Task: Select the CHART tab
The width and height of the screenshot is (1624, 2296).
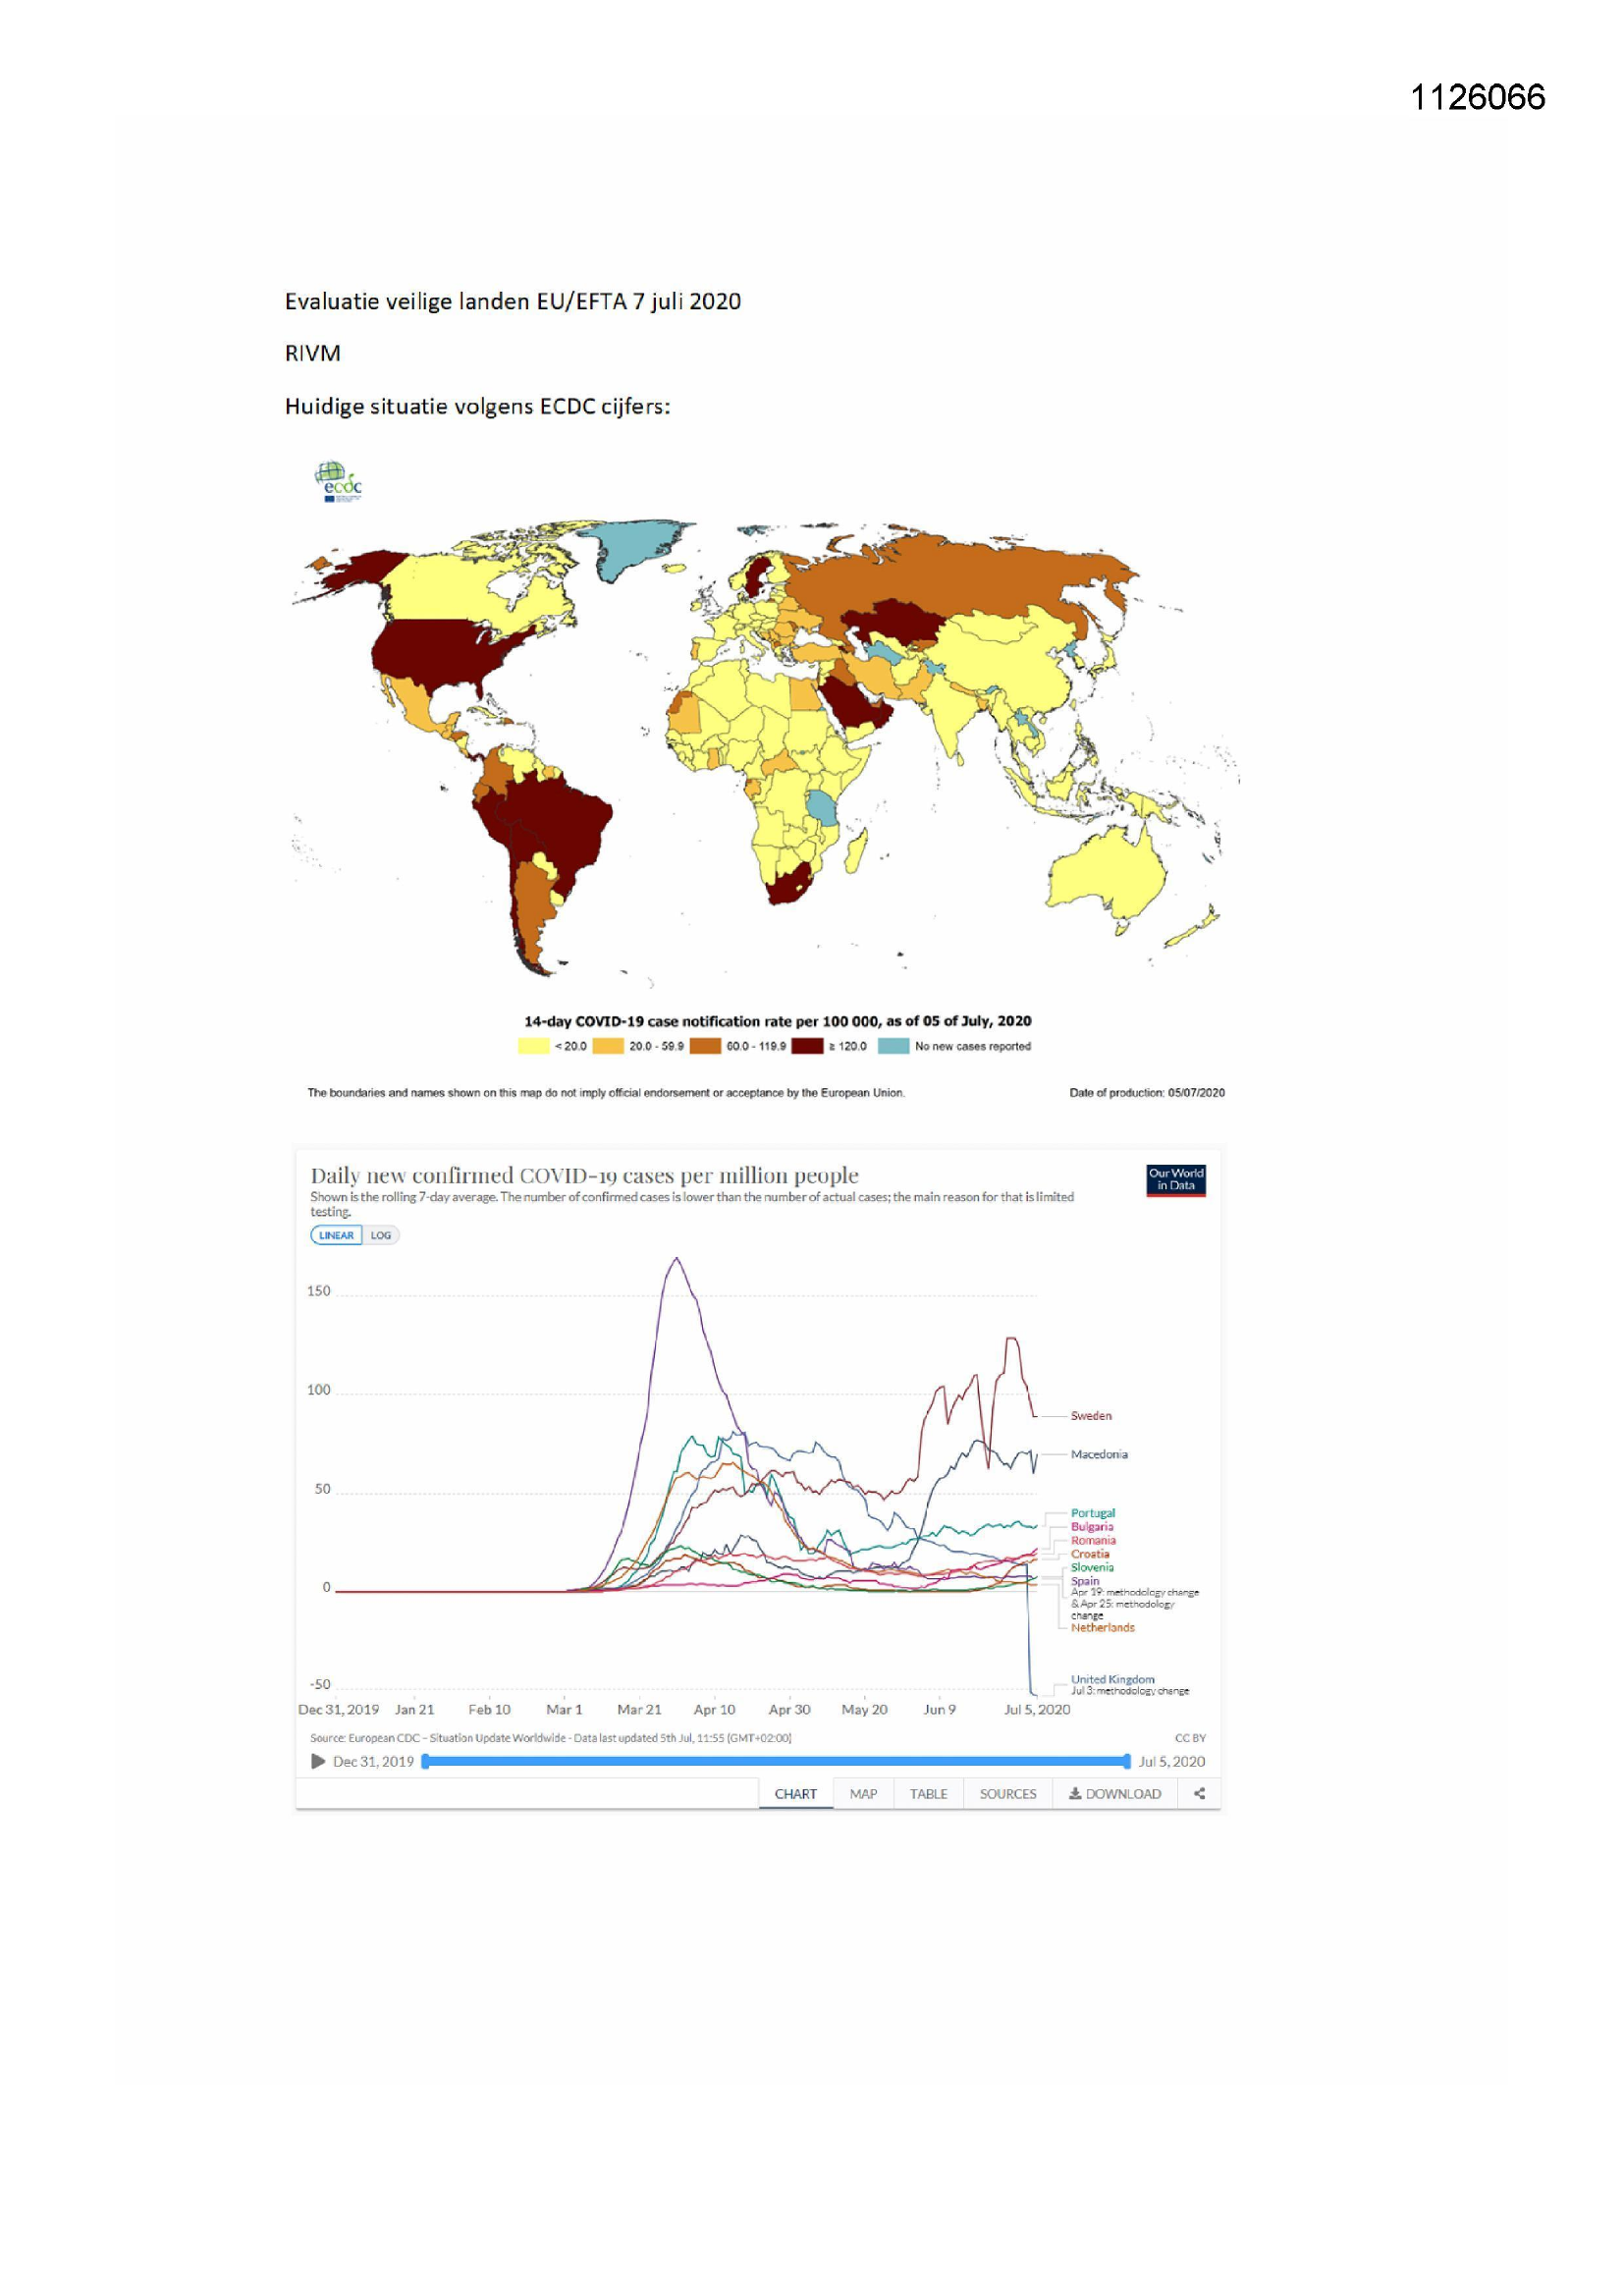Action: pos(795,1793)
